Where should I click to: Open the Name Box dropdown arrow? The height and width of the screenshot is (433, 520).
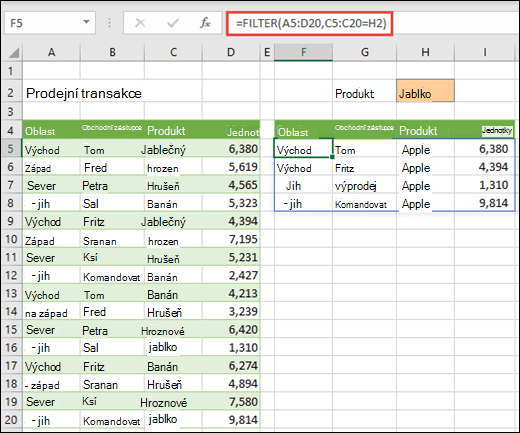[86, 22]
